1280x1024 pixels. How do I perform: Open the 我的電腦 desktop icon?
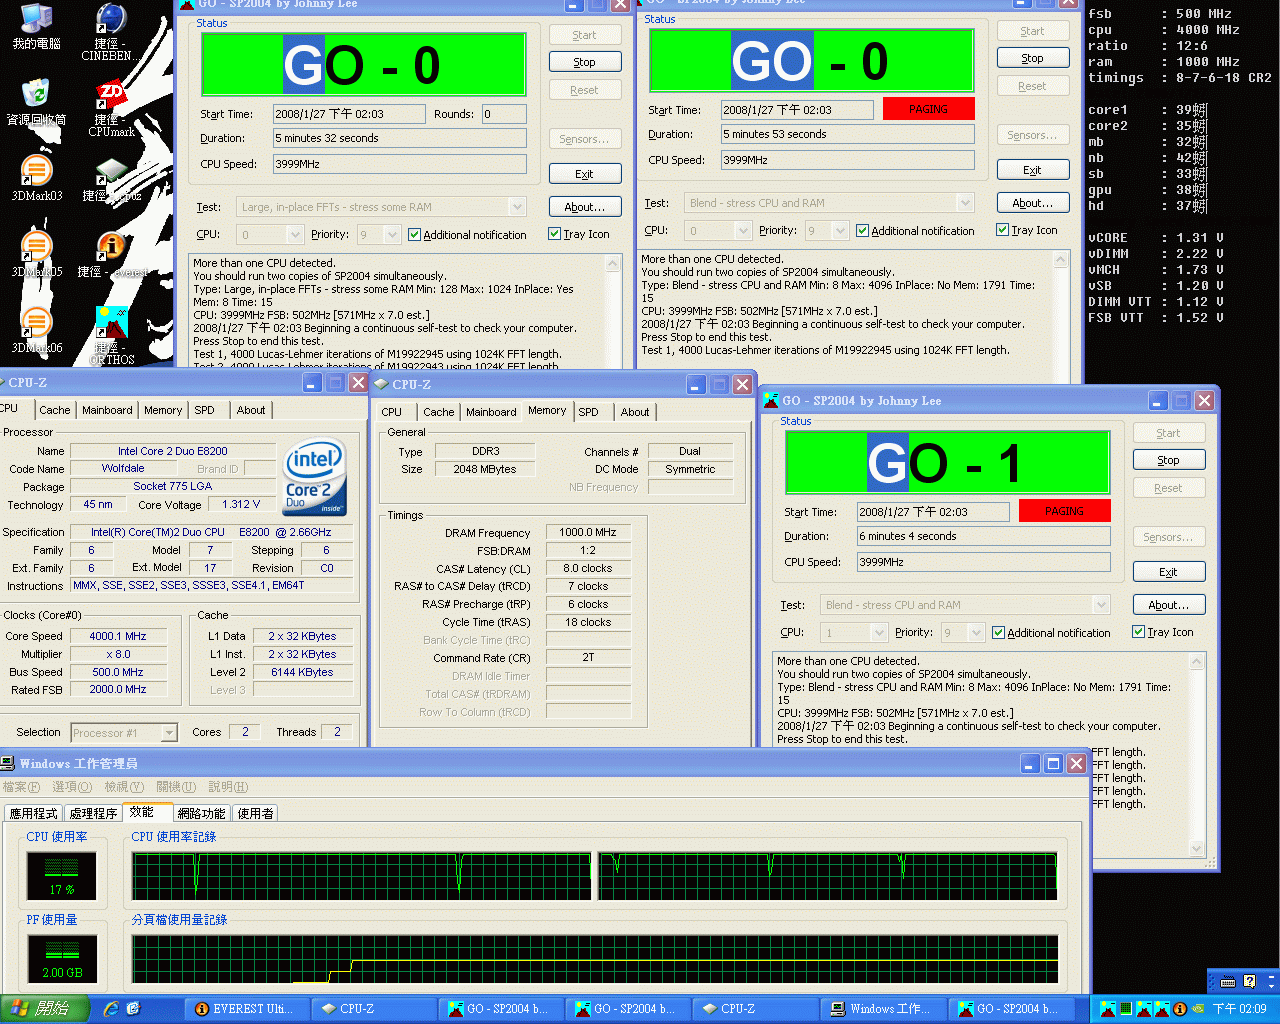click(x=36, y=27)
